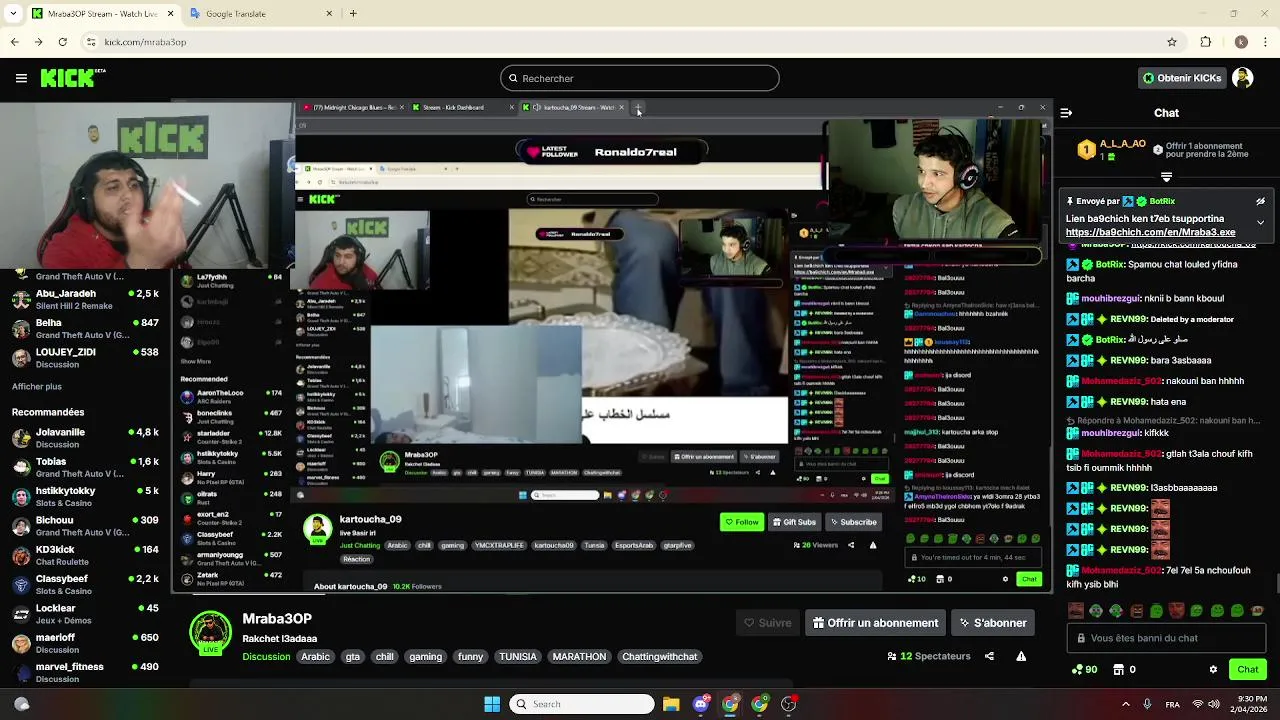
Task: Click the banned chat input field
Action: pyautogui.click(x=1166, y=638)
